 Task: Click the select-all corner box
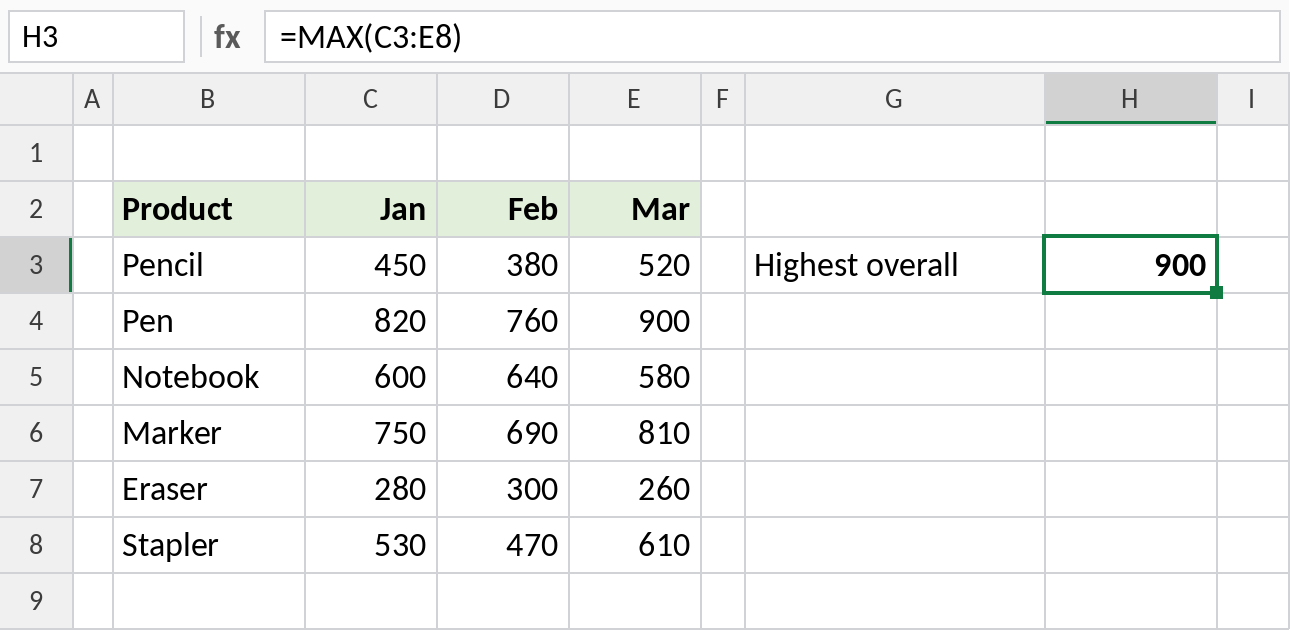click(x=36, y=99)
